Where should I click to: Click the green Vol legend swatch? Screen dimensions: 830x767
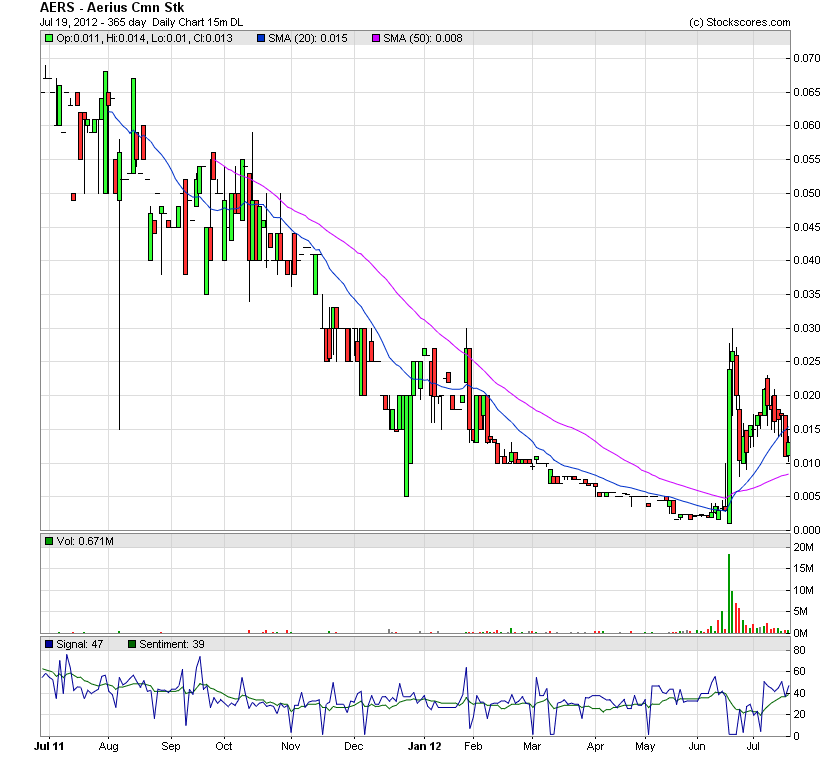coord(49,541)
